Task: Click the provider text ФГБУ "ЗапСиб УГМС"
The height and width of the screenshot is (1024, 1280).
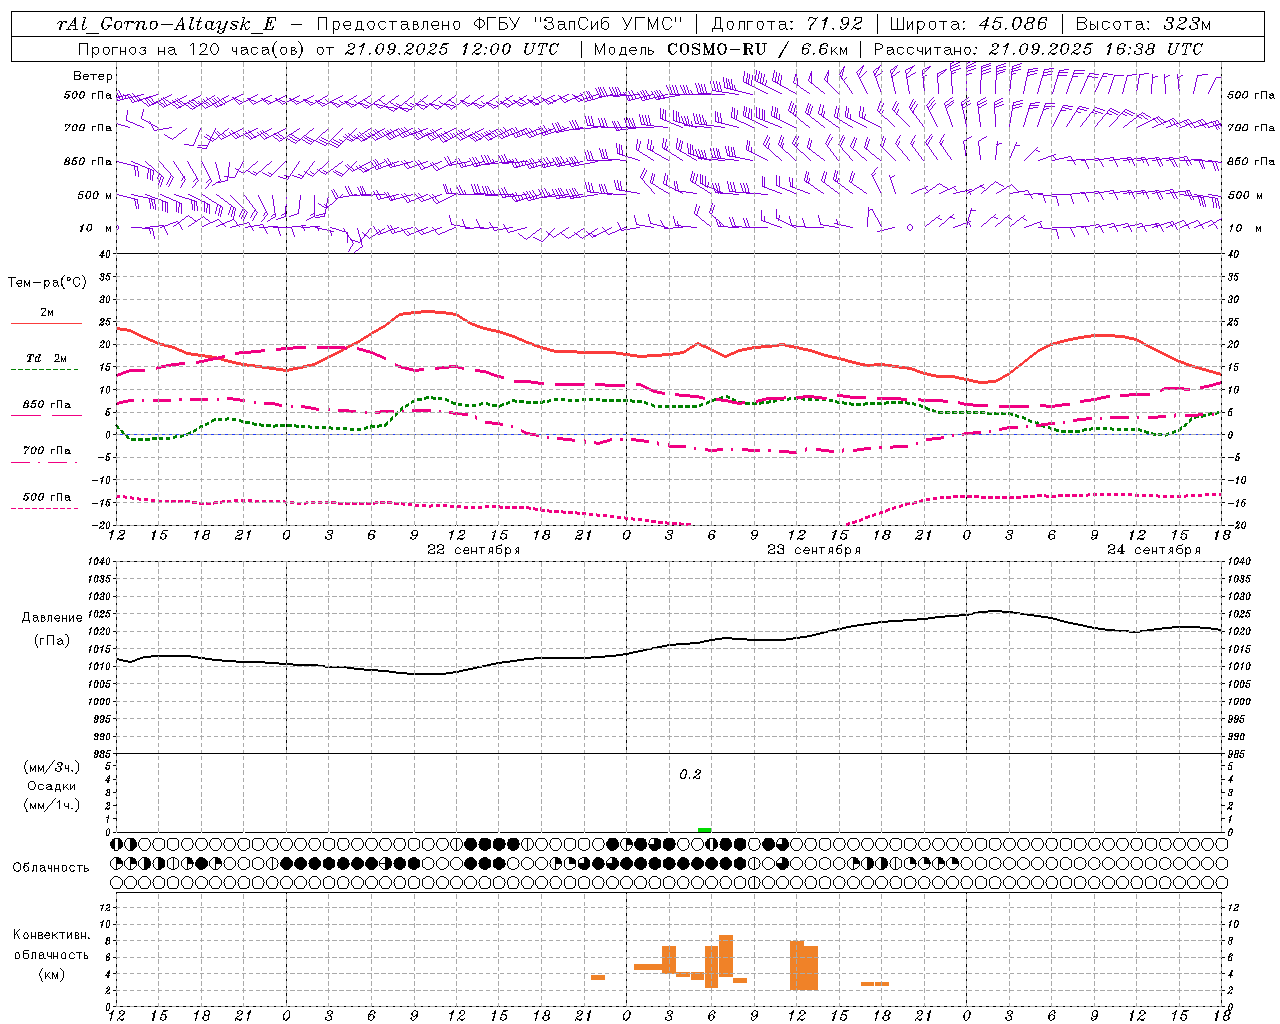Action: 580,24
